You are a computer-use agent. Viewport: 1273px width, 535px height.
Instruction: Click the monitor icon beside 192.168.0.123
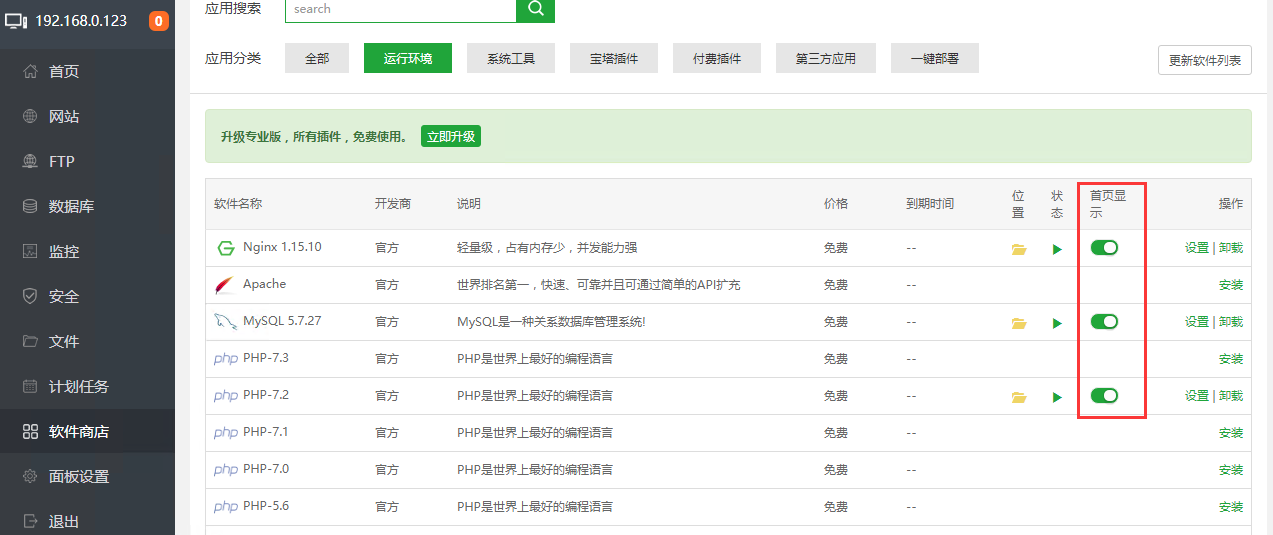coord(16,20)
